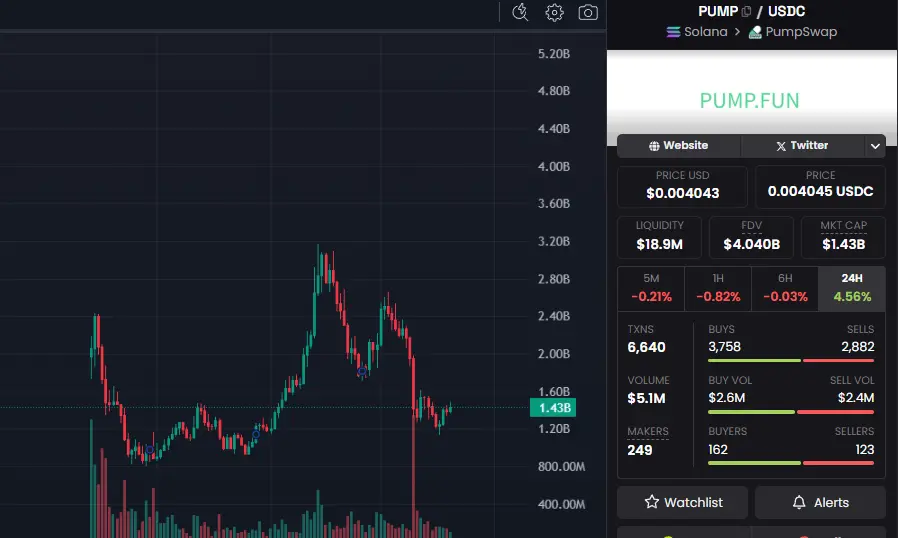Image resolution: width=898 pixels, height=538 pixels.
Task: Click the buys versus sells ratio bar
Action: coord(791,360)
